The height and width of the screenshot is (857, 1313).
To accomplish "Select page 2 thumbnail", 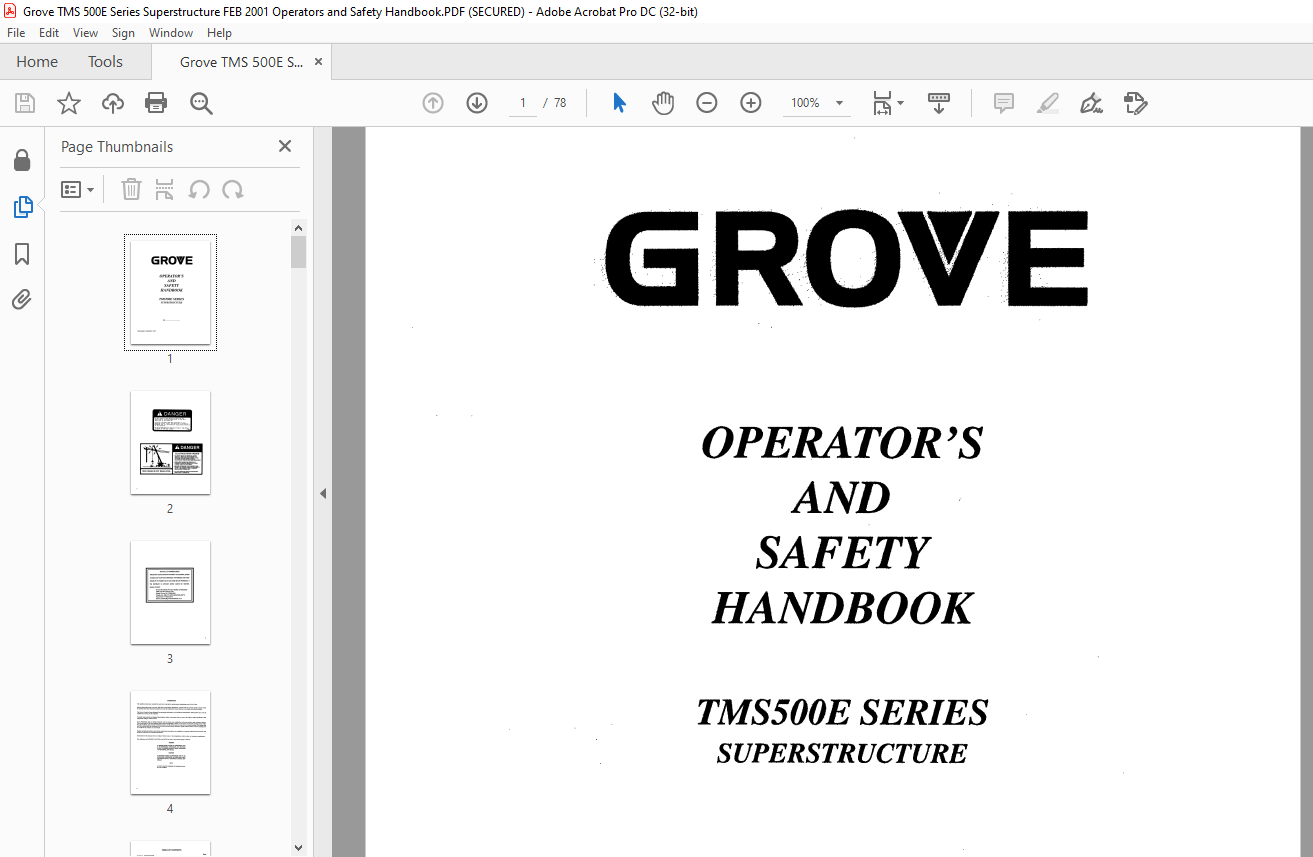I will 170,442.
